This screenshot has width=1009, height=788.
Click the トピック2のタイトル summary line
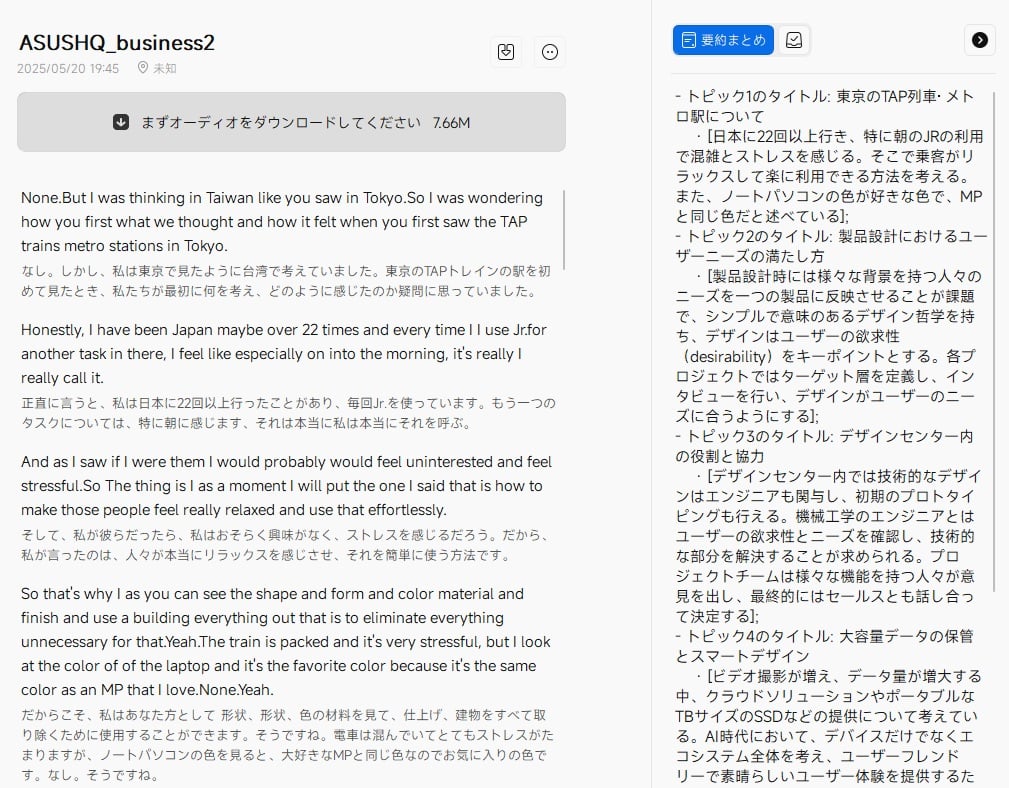tap(831, 246)
